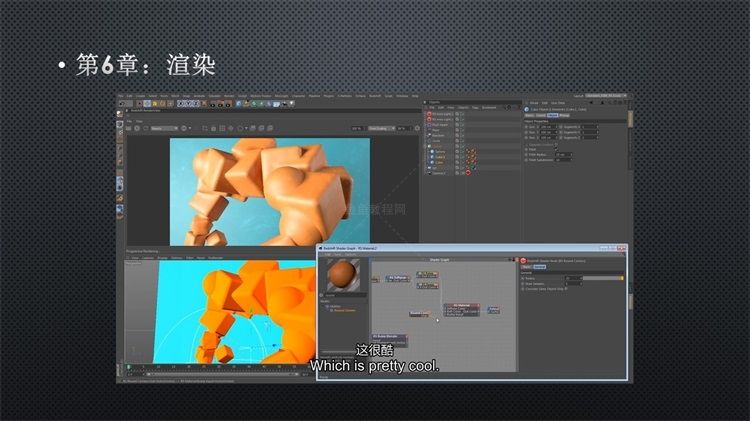Toggle enable checkmark of Cube object
Screen dimensions: 750x421
coord(462,163)
